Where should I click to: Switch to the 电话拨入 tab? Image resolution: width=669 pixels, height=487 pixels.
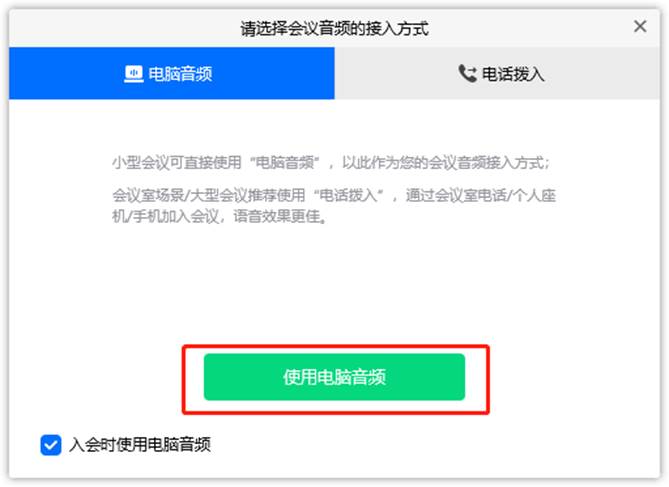[497, 73]
